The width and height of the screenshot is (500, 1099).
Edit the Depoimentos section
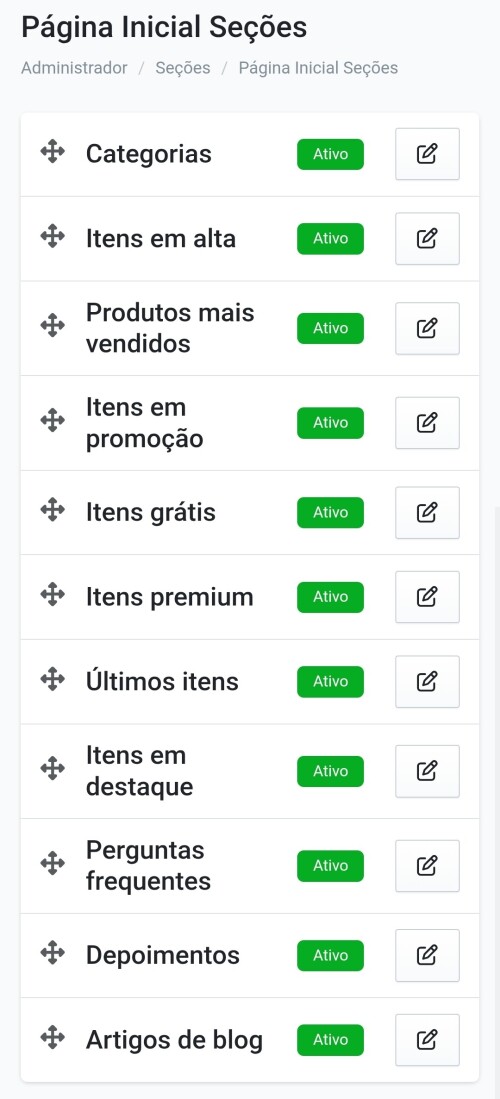click(427, 955)
